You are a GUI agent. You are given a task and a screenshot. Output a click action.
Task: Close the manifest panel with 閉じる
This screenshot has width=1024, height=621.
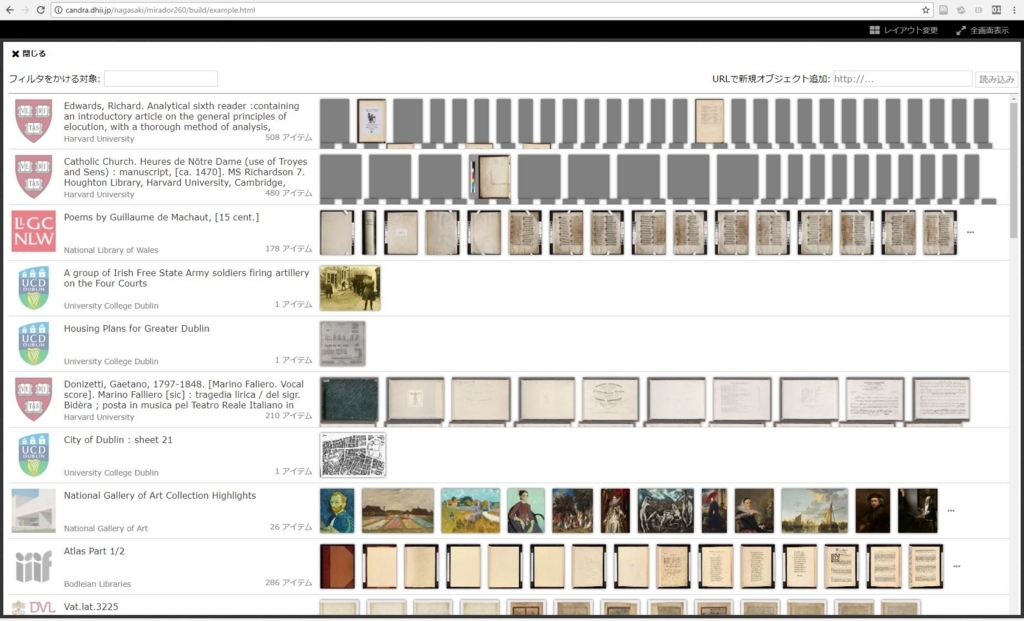pos(29,54)
